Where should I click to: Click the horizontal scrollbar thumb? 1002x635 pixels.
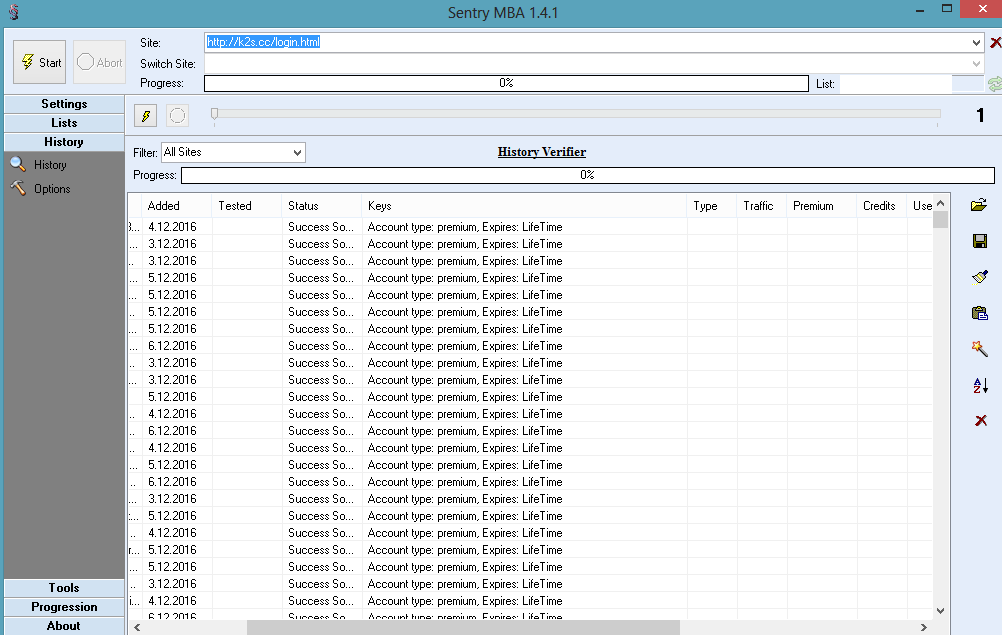coord(463,627)
